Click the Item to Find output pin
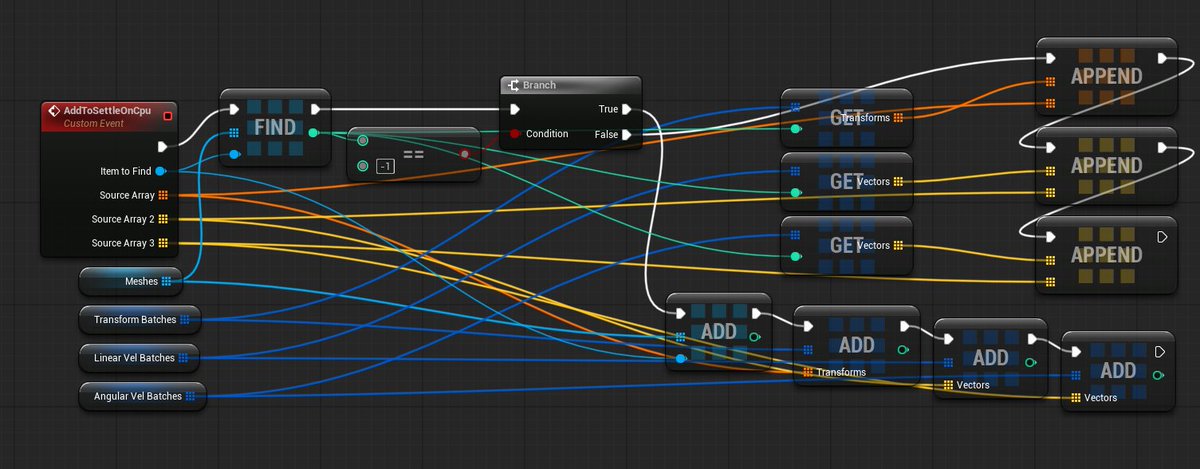Image resolution: width=1200 pixels, height=469 pixels. [x=161, y=171]
